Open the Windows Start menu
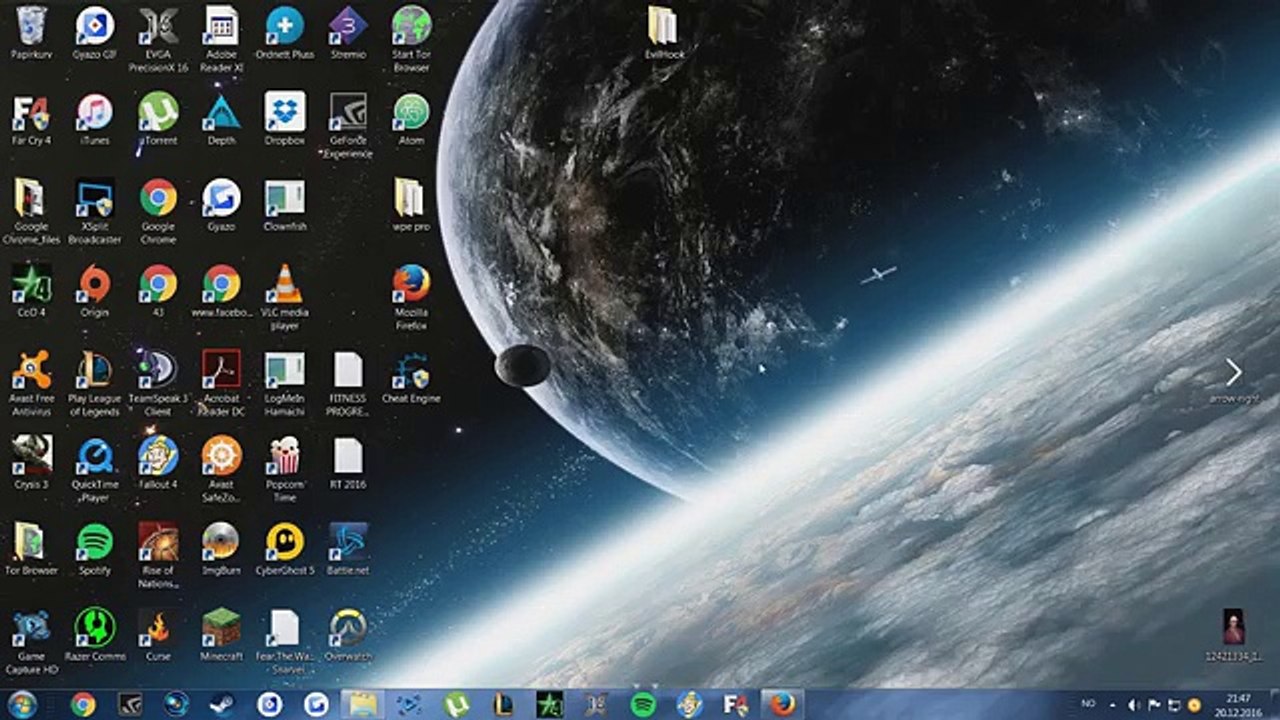The width and height of the screenshot is (1280, 720). point(22,705)
